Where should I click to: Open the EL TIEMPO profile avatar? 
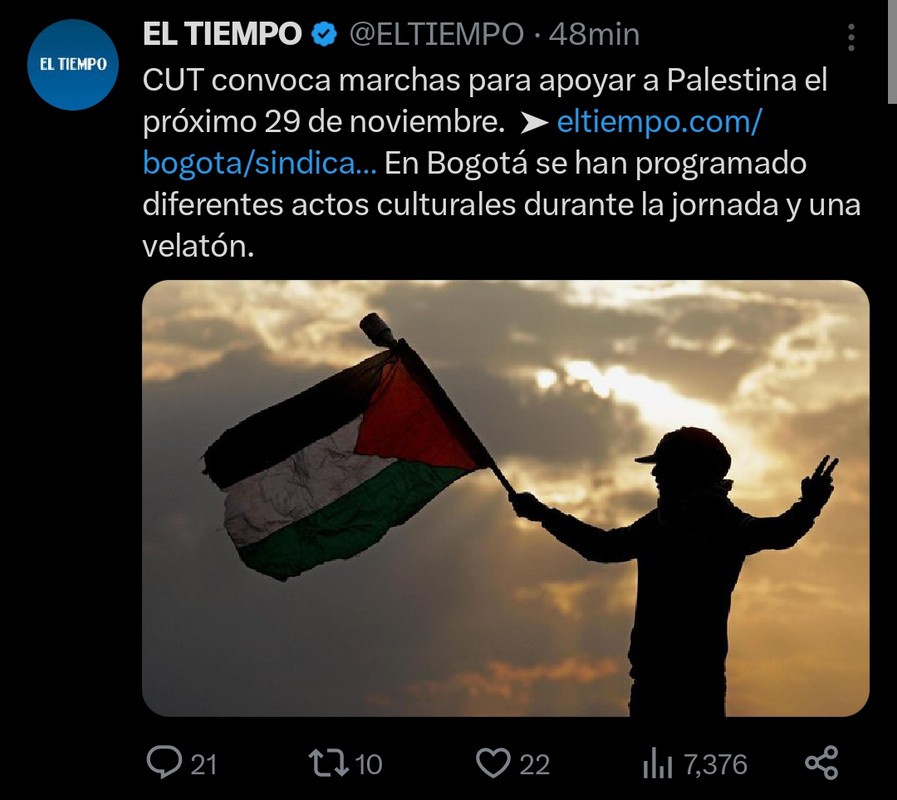pos(73,65)
